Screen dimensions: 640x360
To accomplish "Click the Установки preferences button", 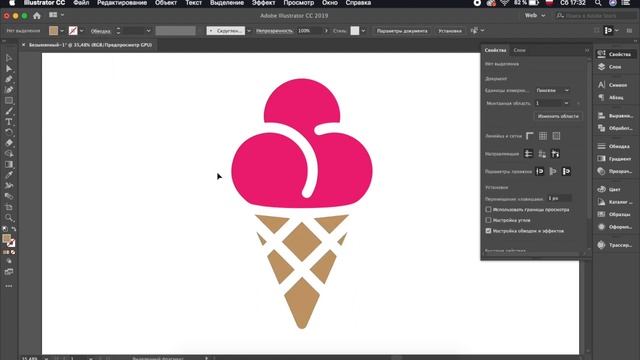I will coord(450,31).
